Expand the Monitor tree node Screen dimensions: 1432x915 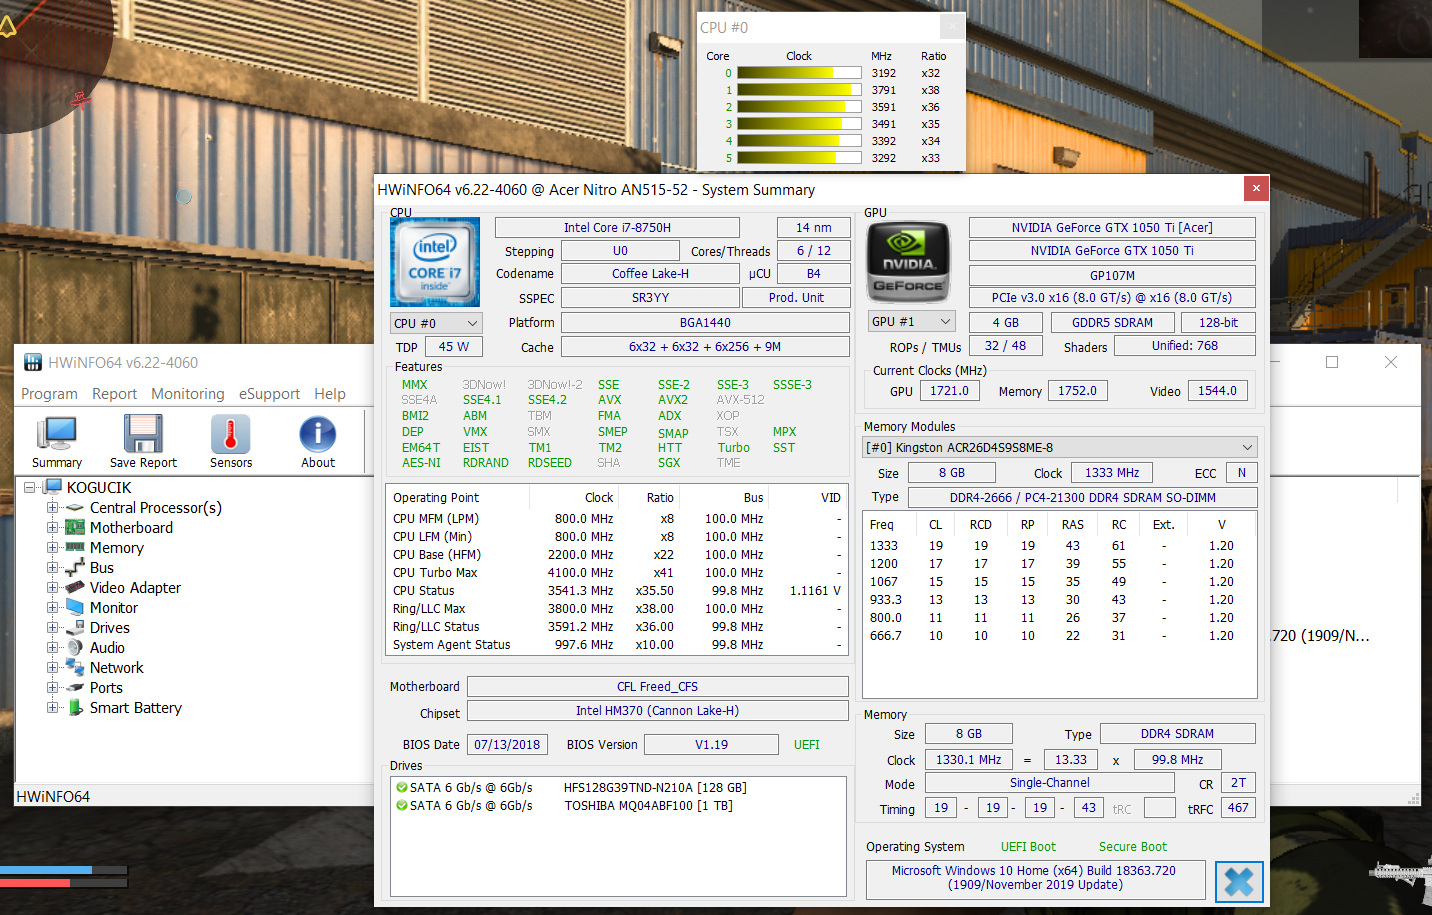[x=52, y=607]
